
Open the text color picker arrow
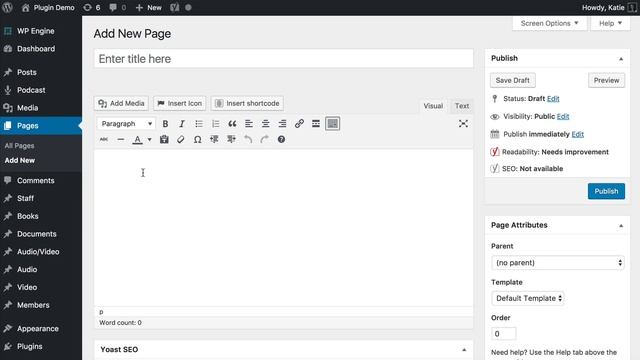click(149, 140)
